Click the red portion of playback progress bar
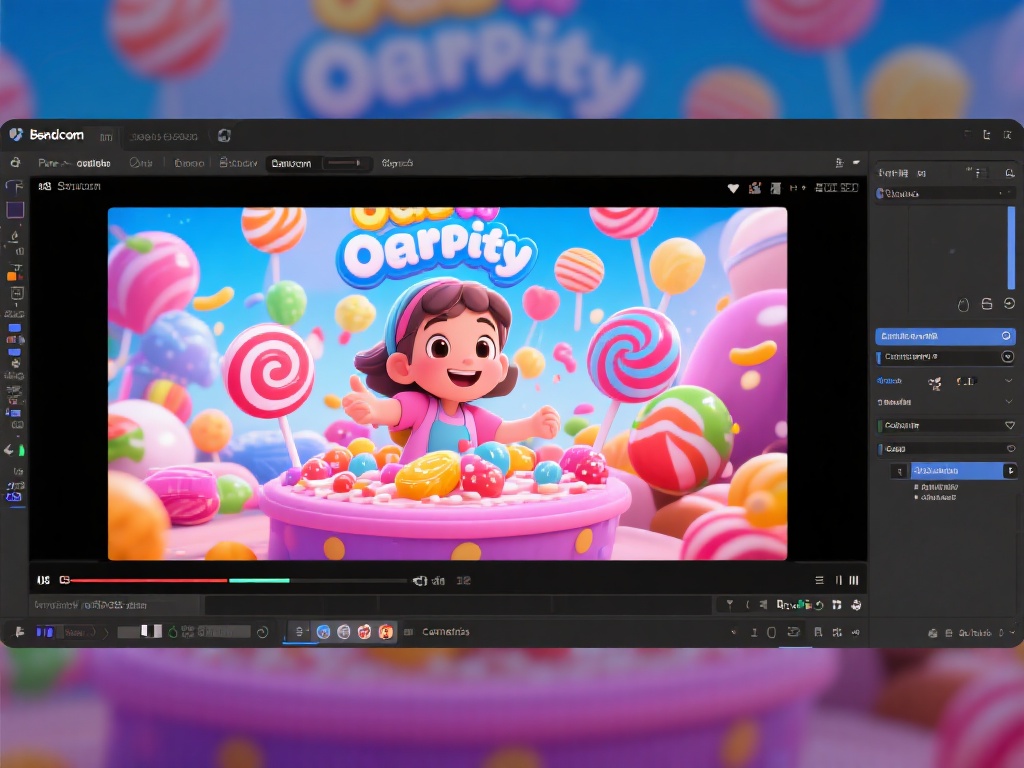Image resolution: width=1024 pixels, height=768 pixels. click(x=148, y=580)
